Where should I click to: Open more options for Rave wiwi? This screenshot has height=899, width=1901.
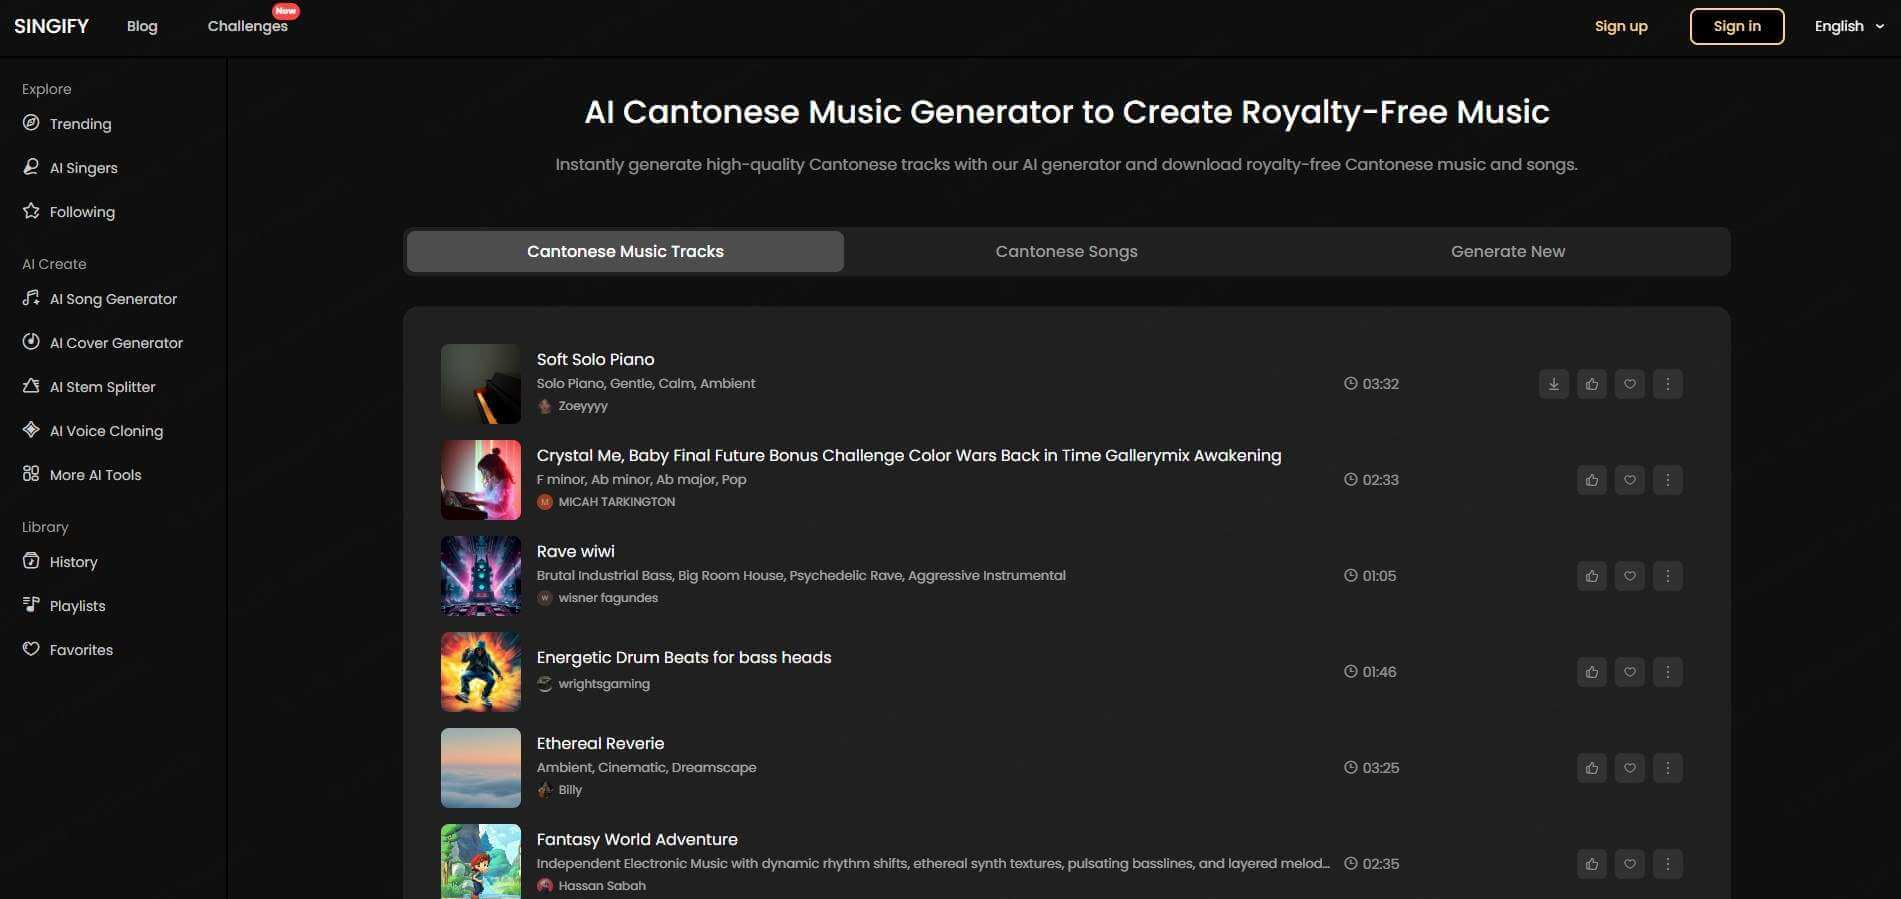[1667, 576]
